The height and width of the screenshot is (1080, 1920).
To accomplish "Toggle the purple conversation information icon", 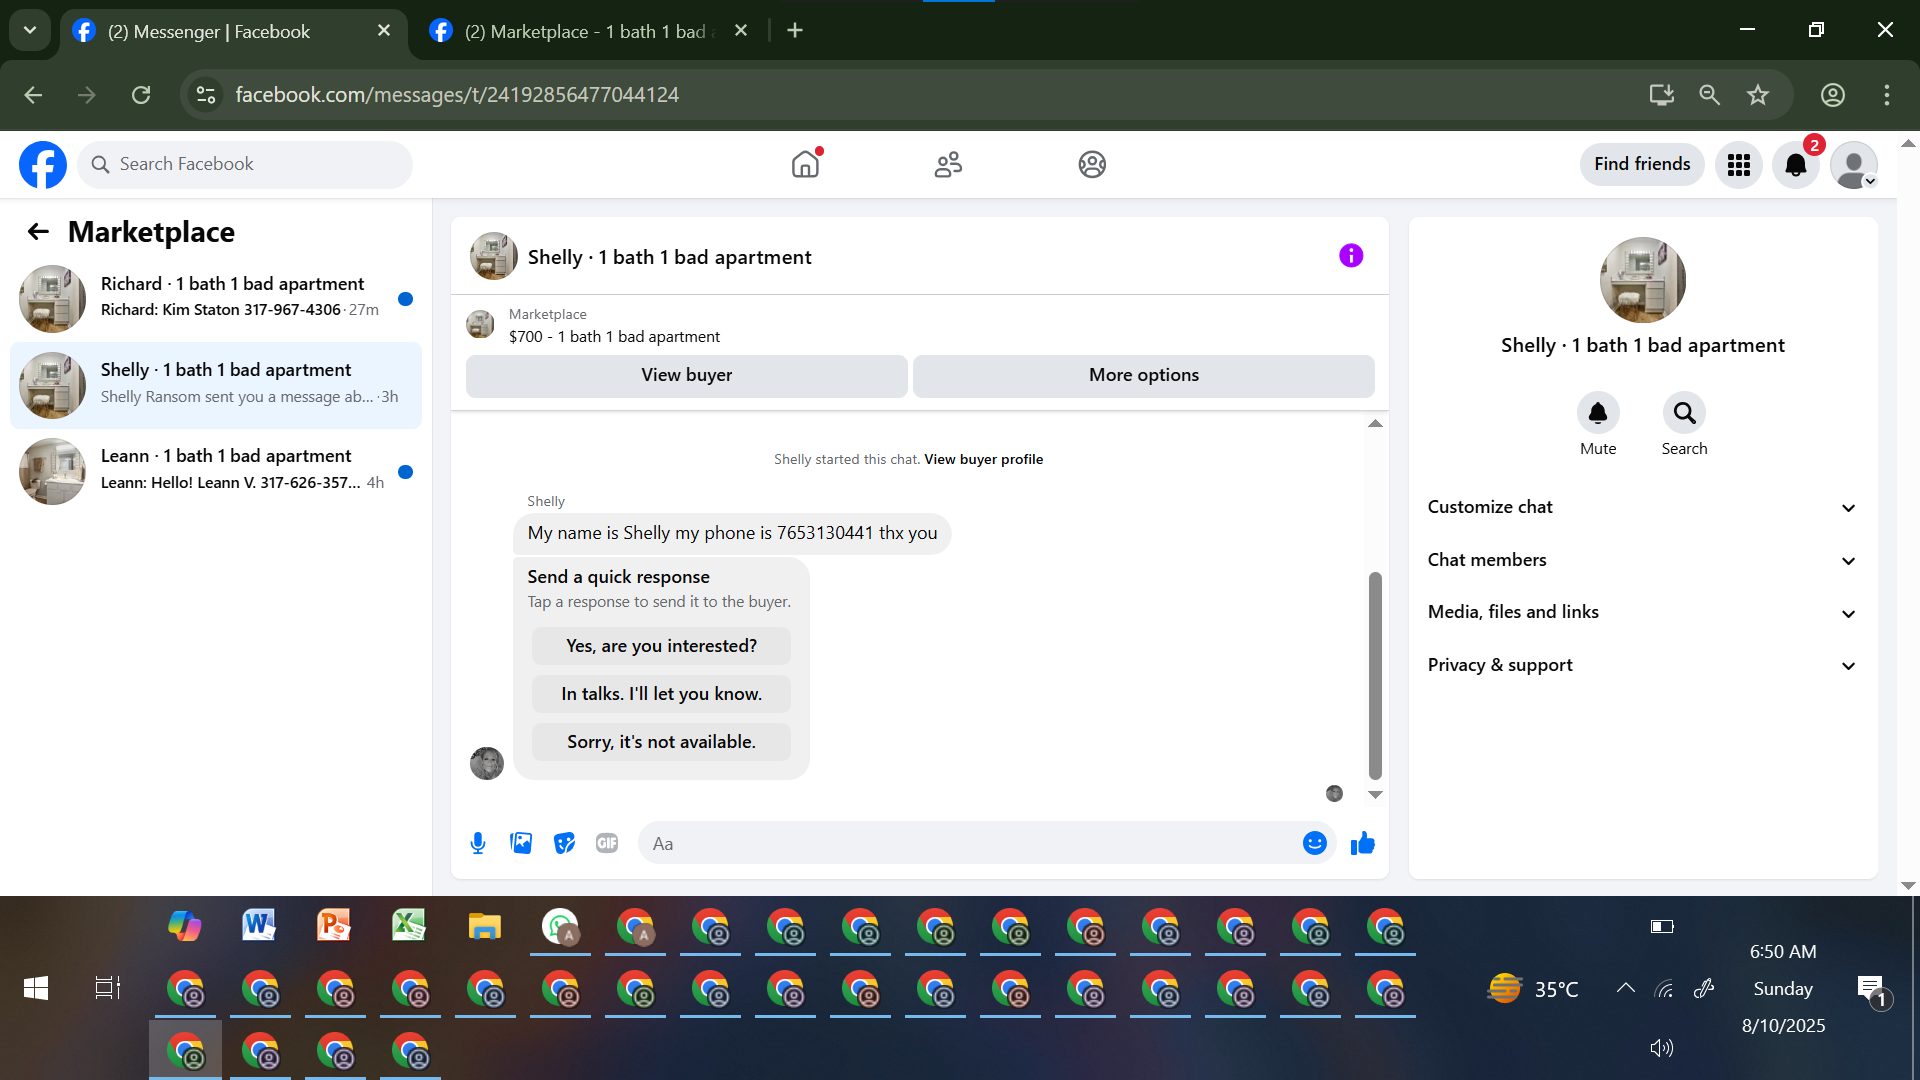I will point(1351,256).
